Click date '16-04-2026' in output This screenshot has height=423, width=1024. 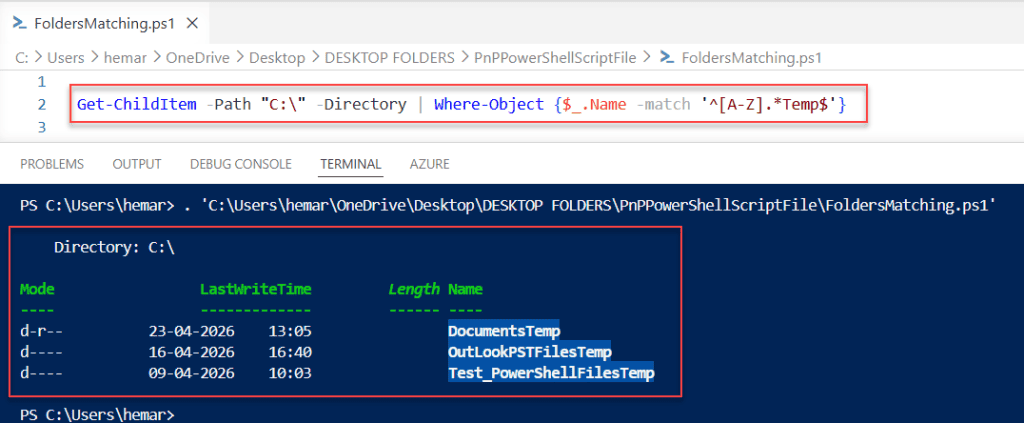pos(191,352)
